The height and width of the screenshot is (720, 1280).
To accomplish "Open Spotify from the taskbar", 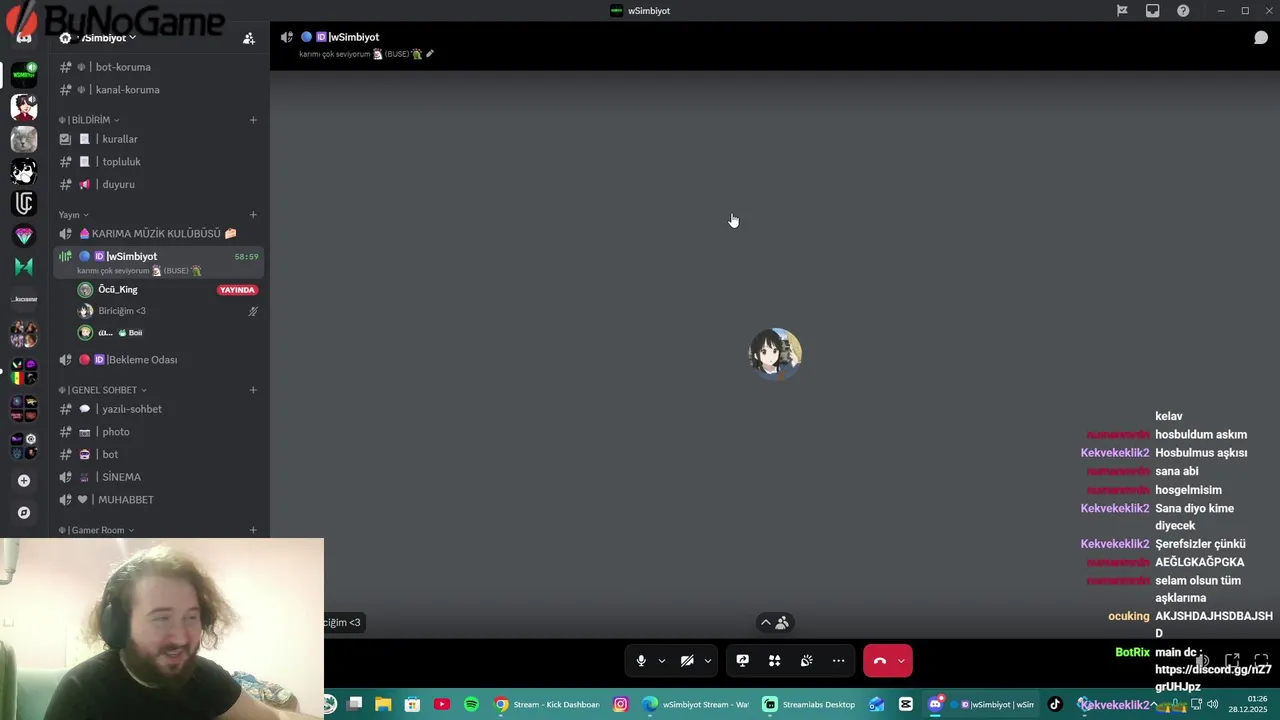I will [x=471, y=705].
